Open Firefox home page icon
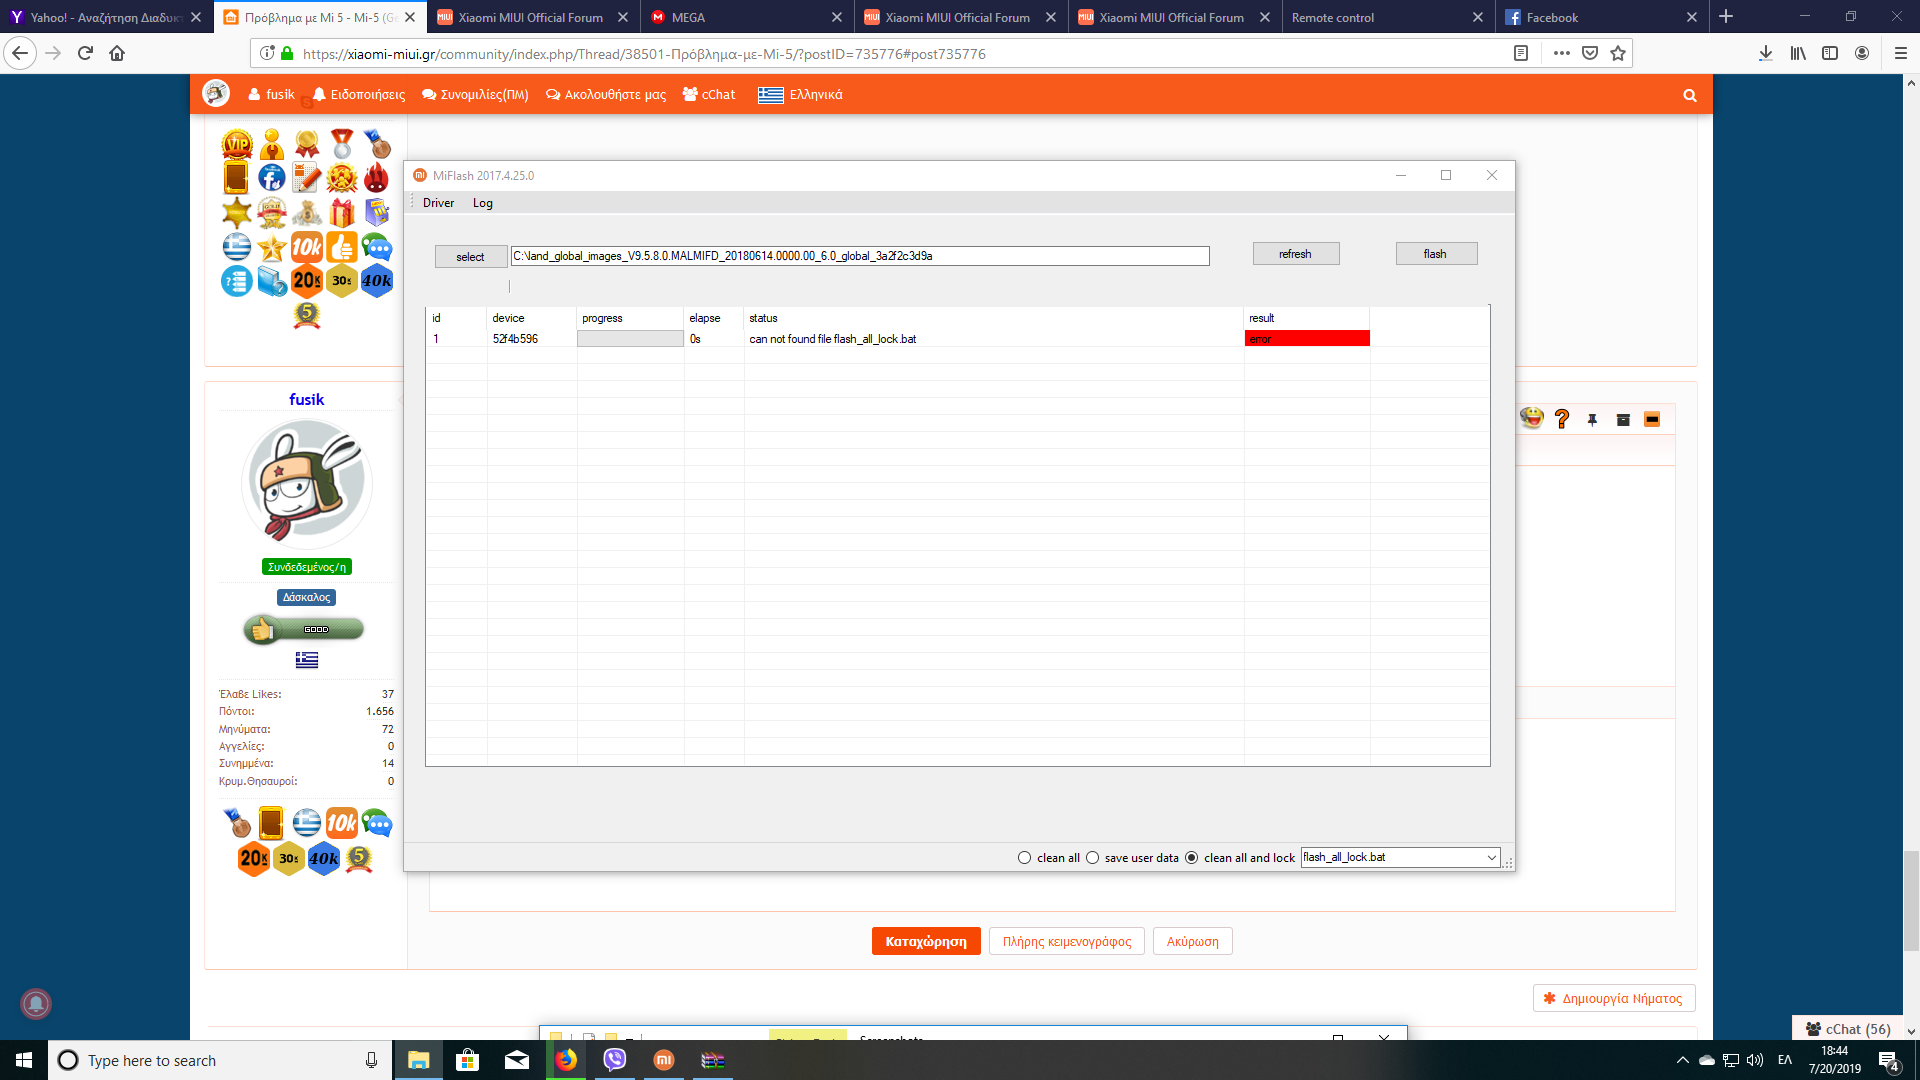Viewport: 1920px width, 1080px height. point(117,53)
